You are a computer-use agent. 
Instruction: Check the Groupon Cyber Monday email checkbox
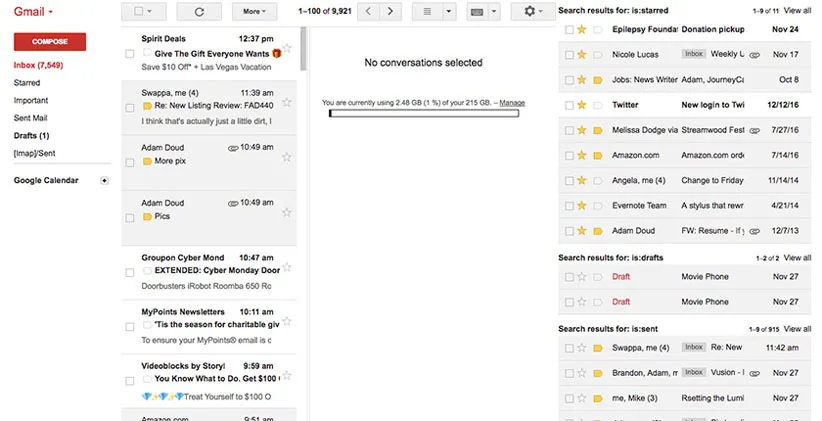coord(130,272)
